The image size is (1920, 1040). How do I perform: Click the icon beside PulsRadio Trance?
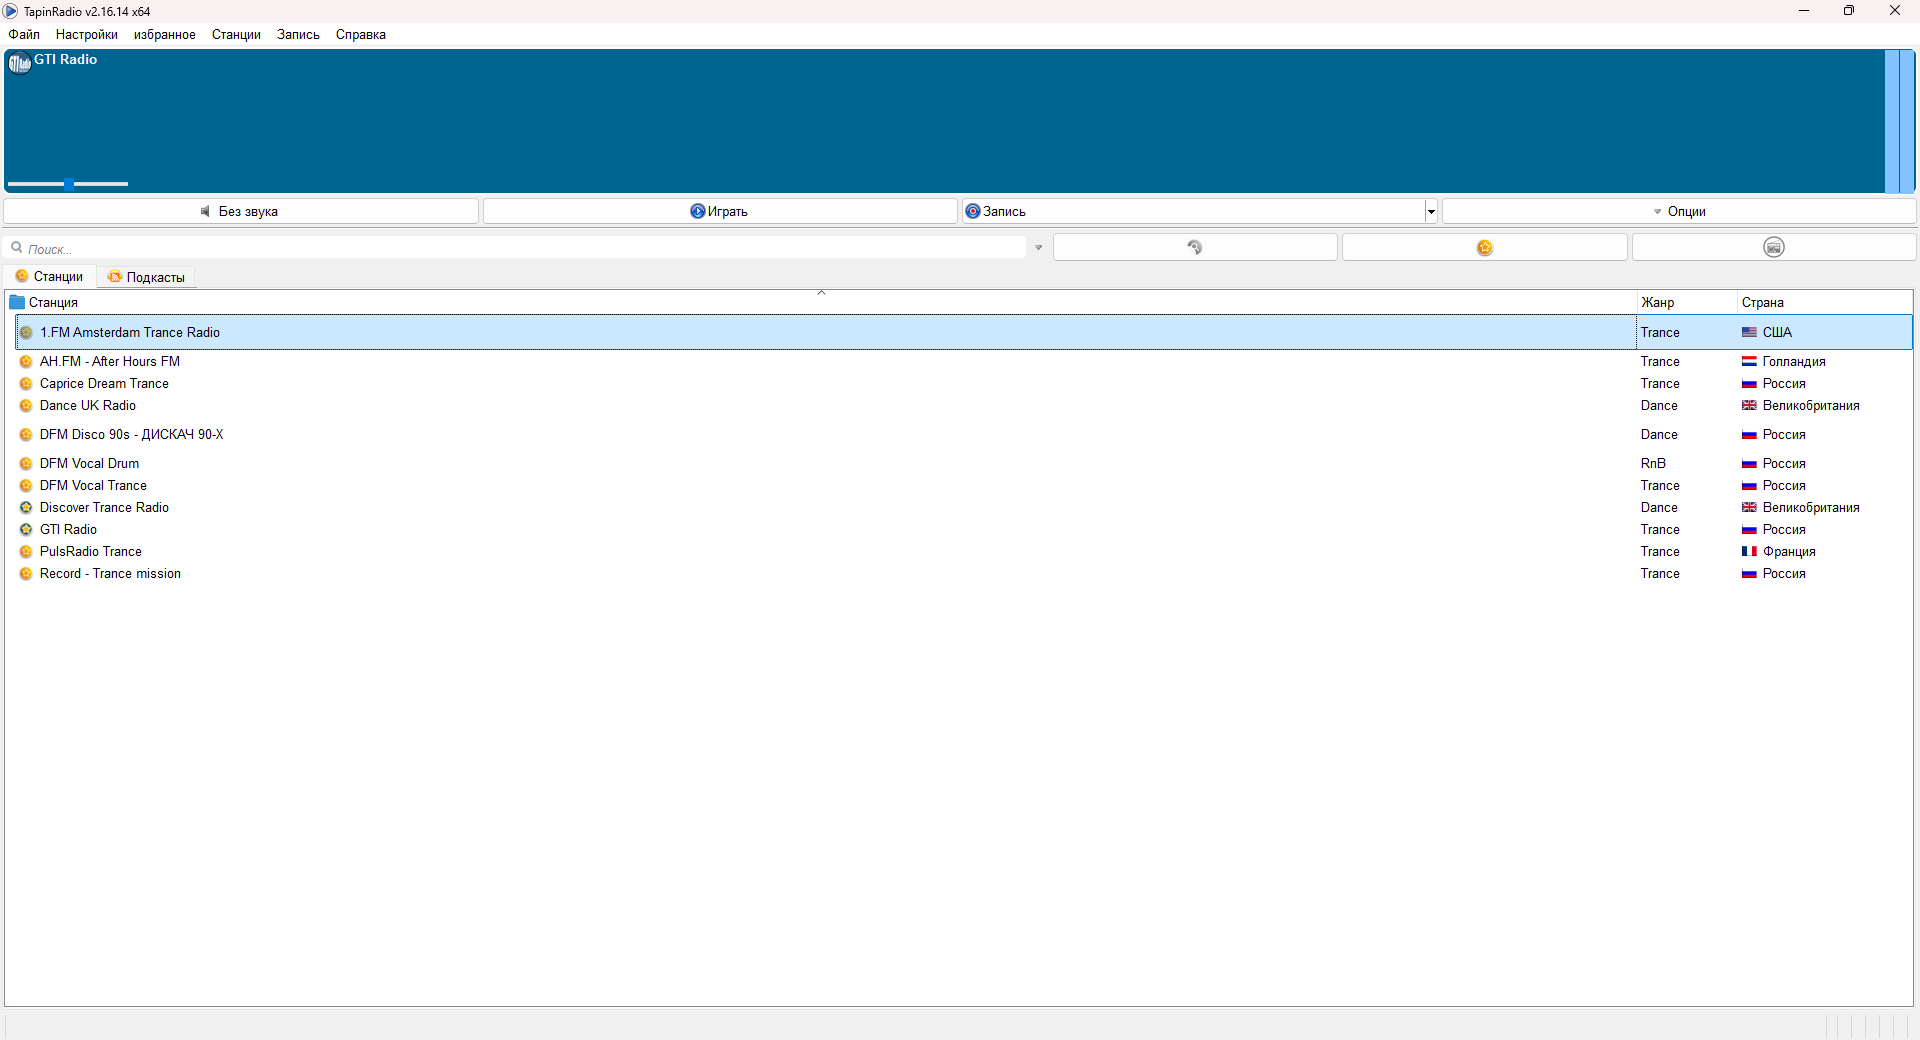pyautogui.click(x=26, y=552)
